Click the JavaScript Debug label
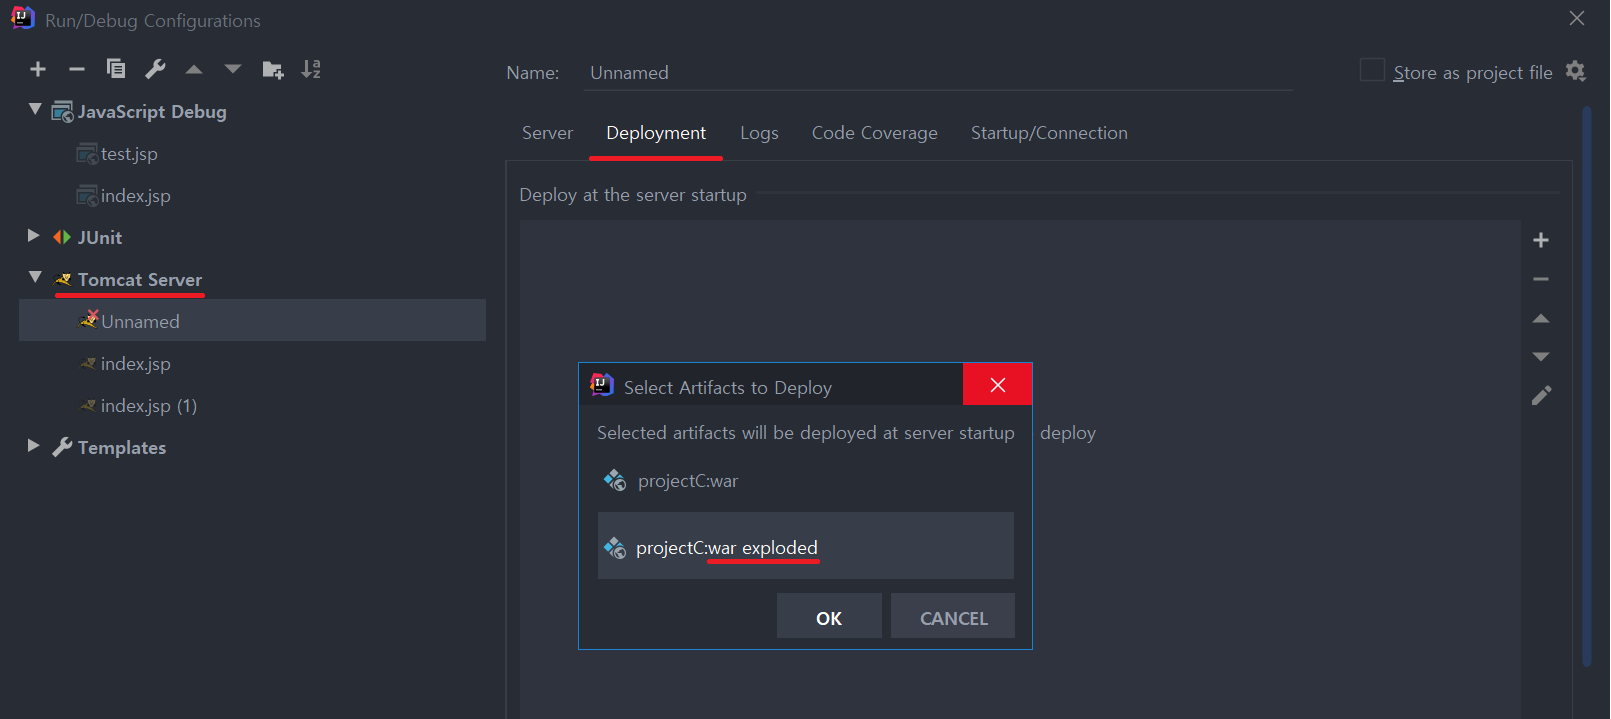 point(152,112)
